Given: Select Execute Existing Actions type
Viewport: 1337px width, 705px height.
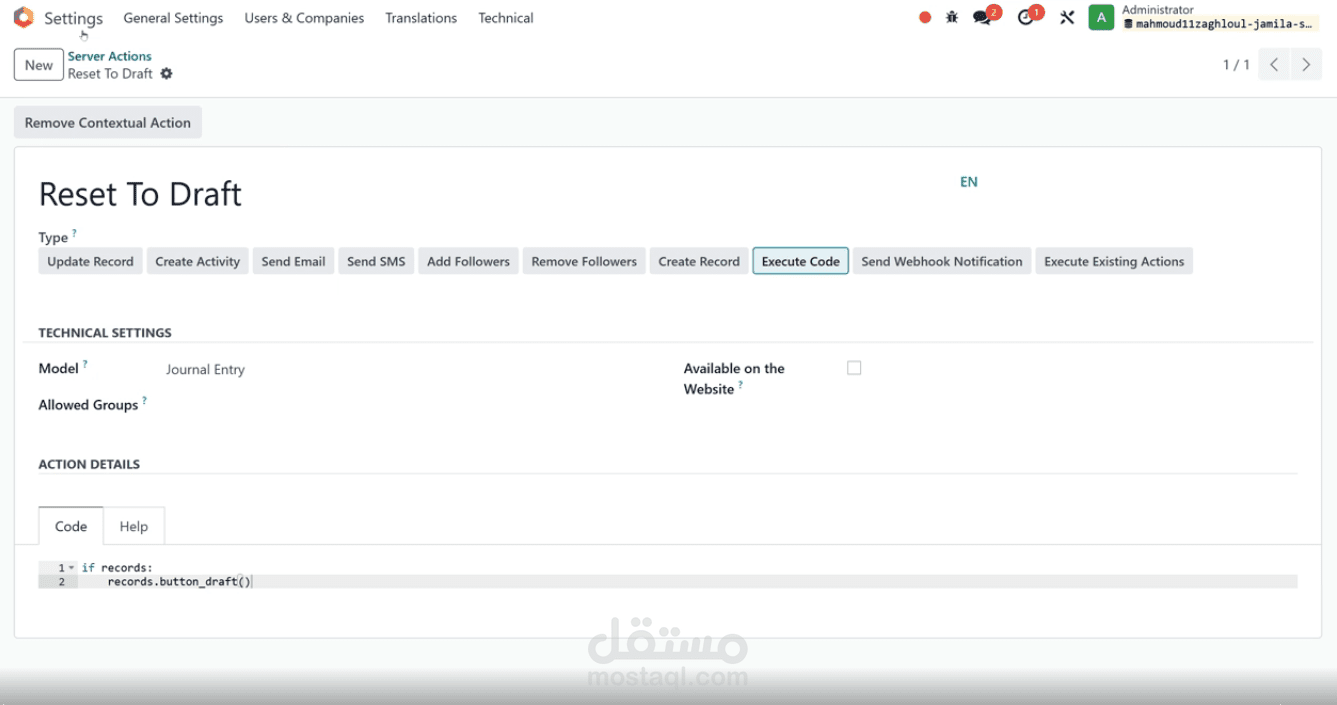Looking at the screenshot, I should 1114,261.
